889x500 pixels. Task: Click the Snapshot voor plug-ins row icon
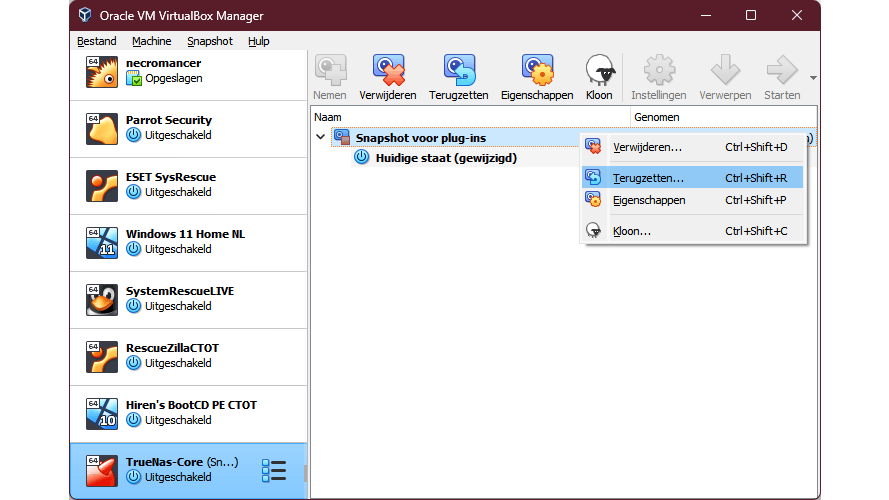coord(342,137)
